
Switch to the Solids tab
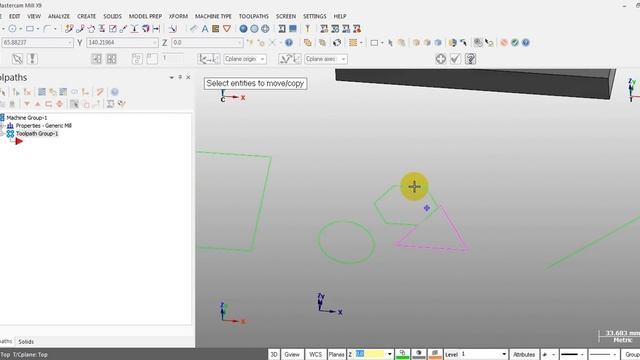(26, 342)
